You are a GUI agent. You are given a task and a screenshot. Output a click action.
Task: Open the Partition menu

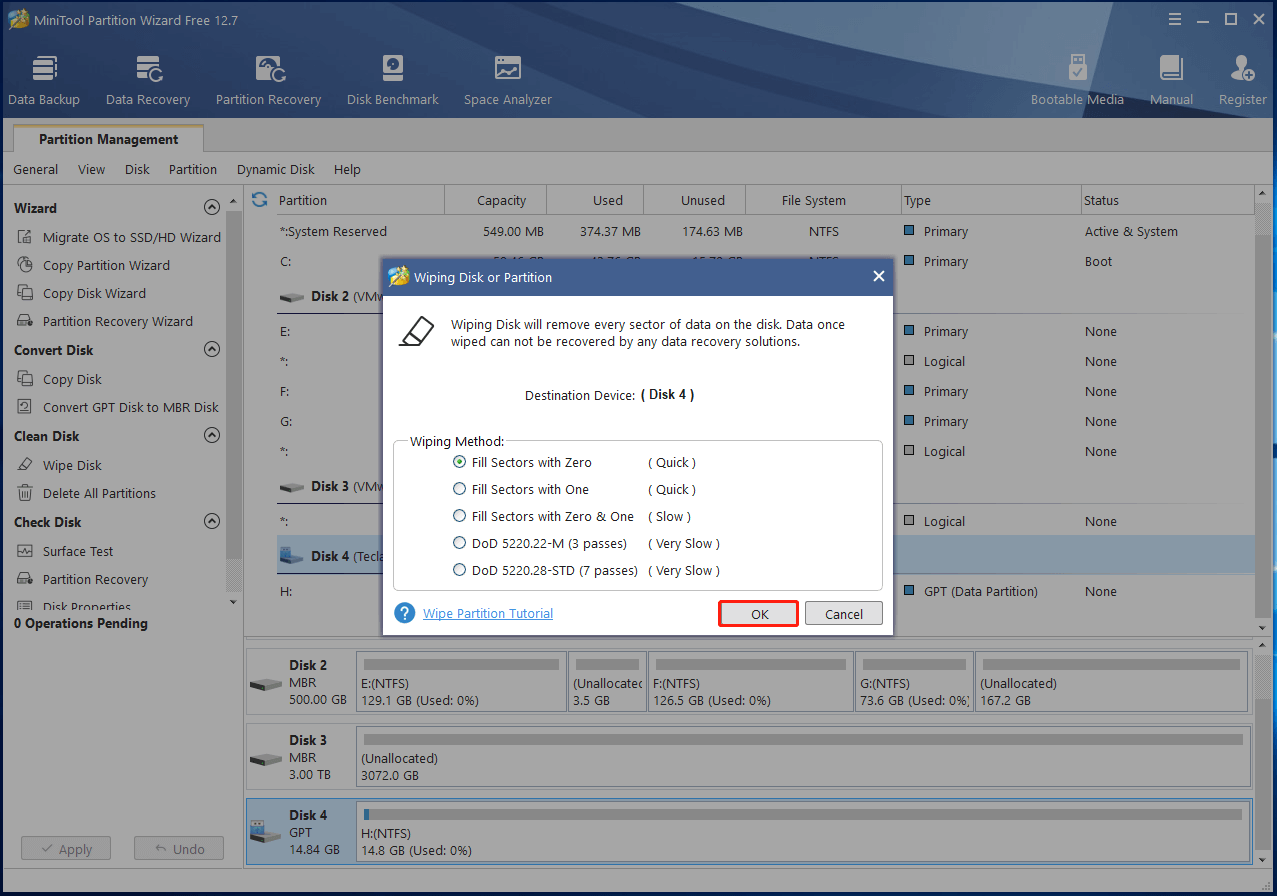tap(193, 169)
